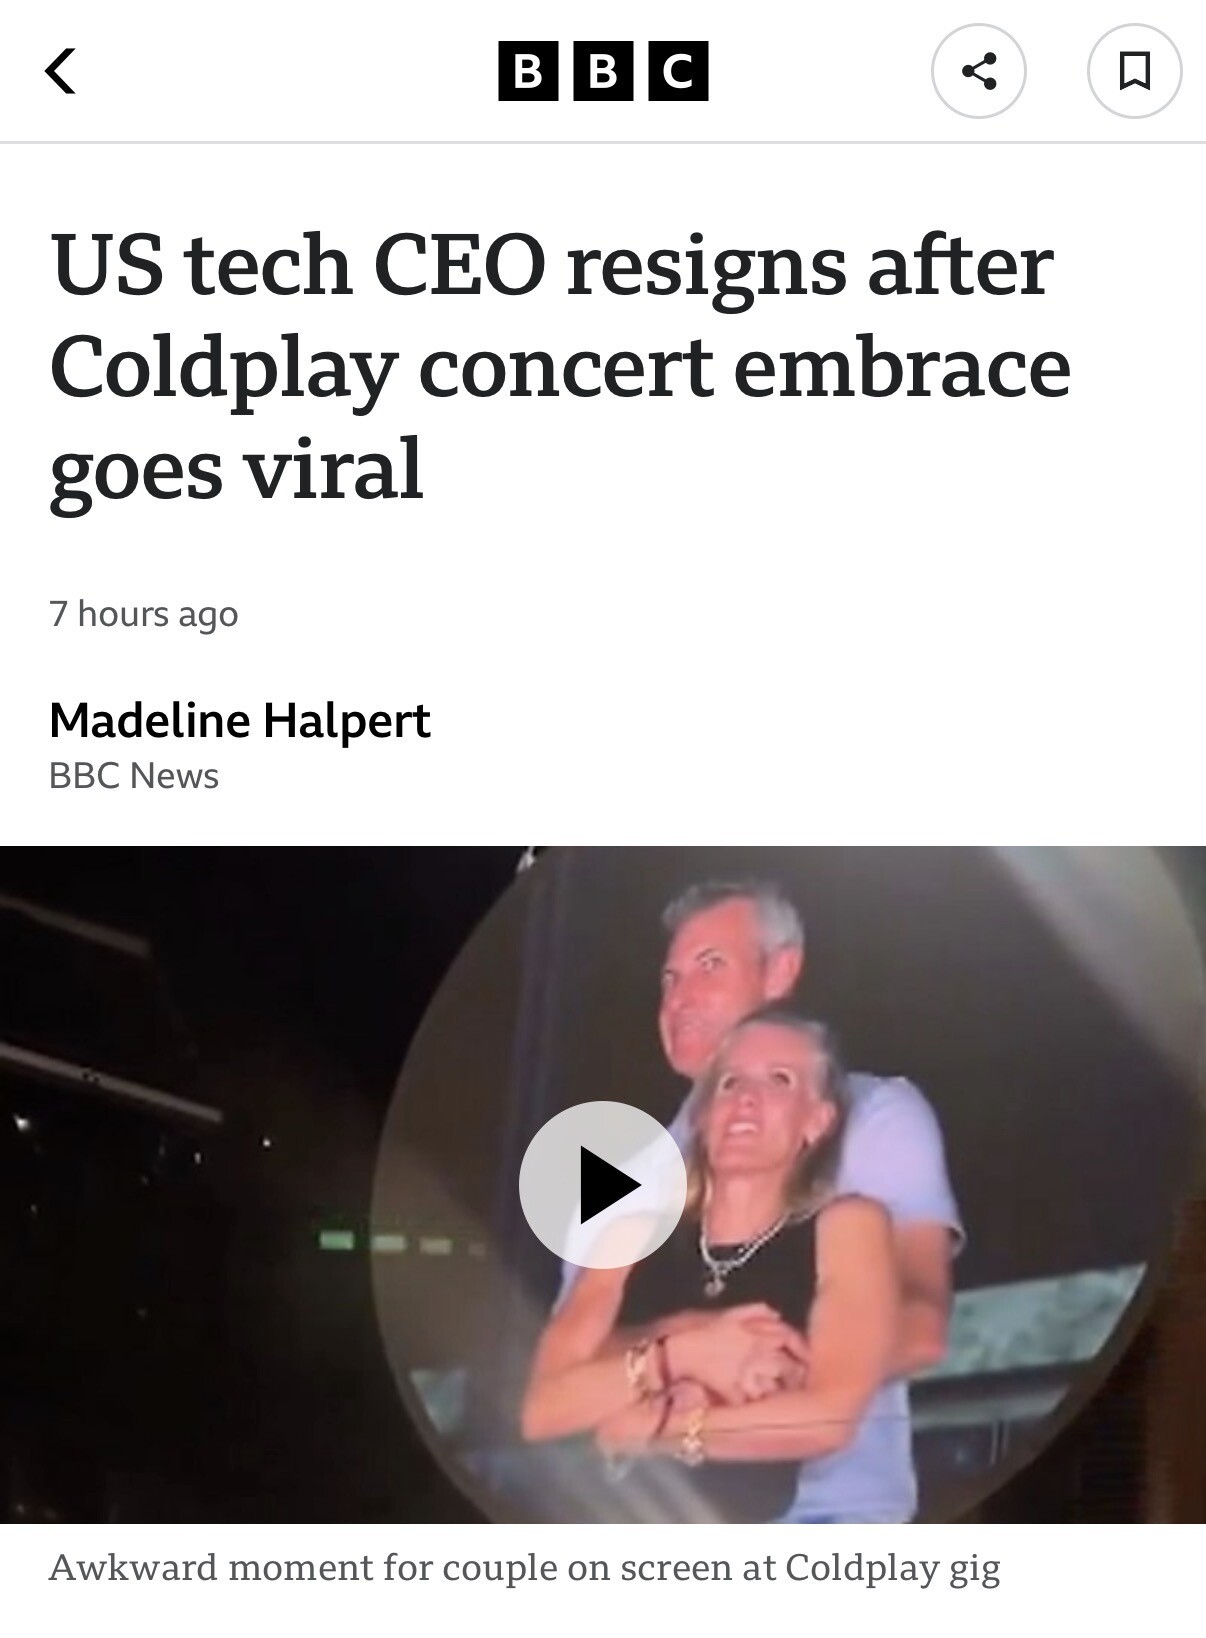Image resolution: width=1206 pixels, height=1638 pixels.
Task: Click the first B block of BBC logo
Action: pos(528,71)
